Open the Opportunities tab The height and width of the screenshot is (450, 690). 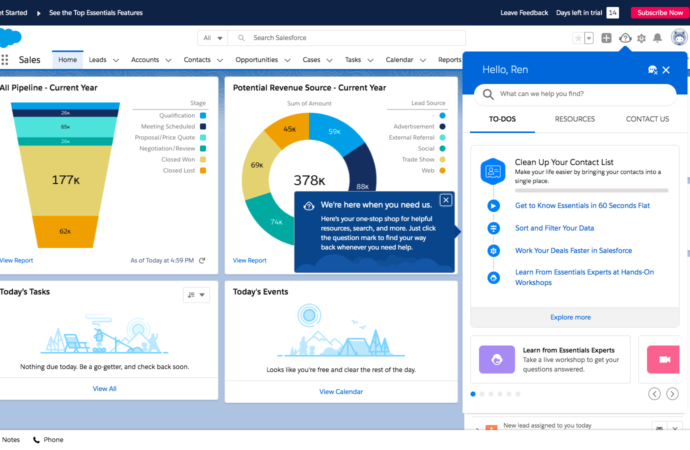[257, 60]
